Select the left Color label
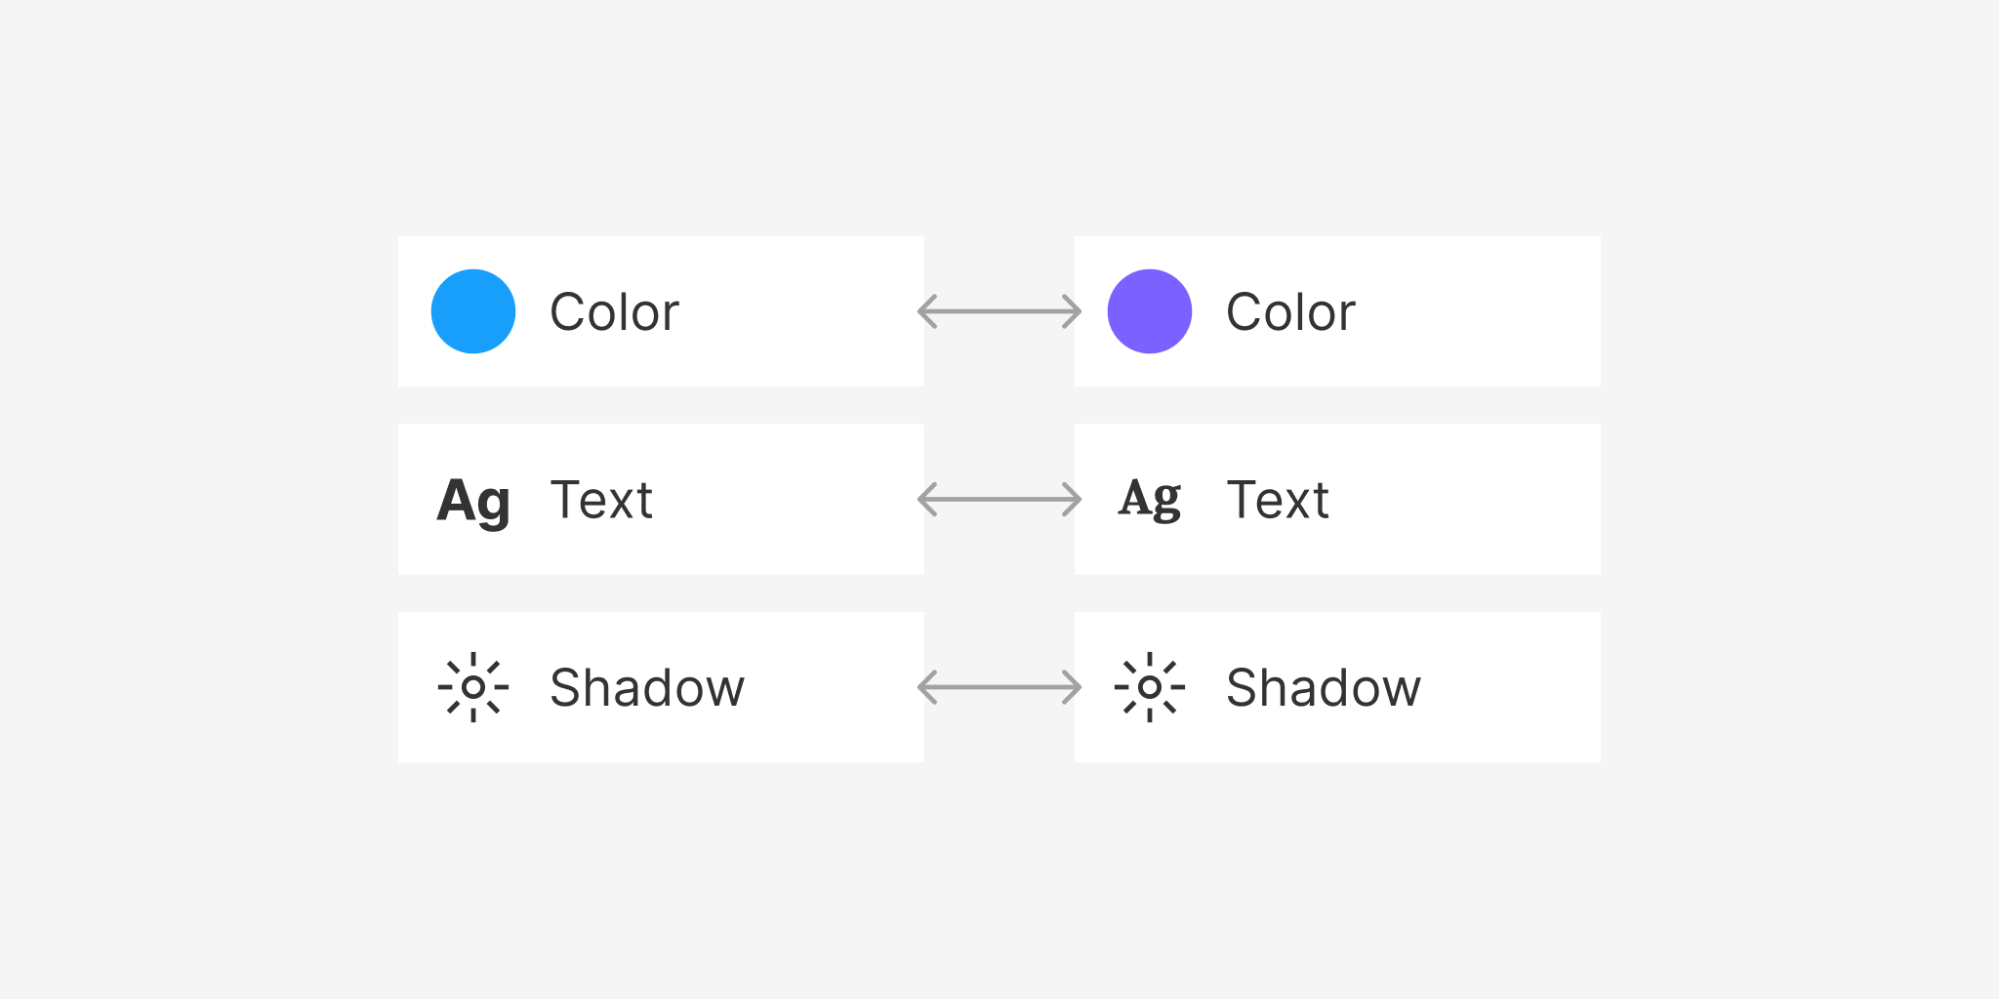Screen dimensions: 1999x1000 614,312
